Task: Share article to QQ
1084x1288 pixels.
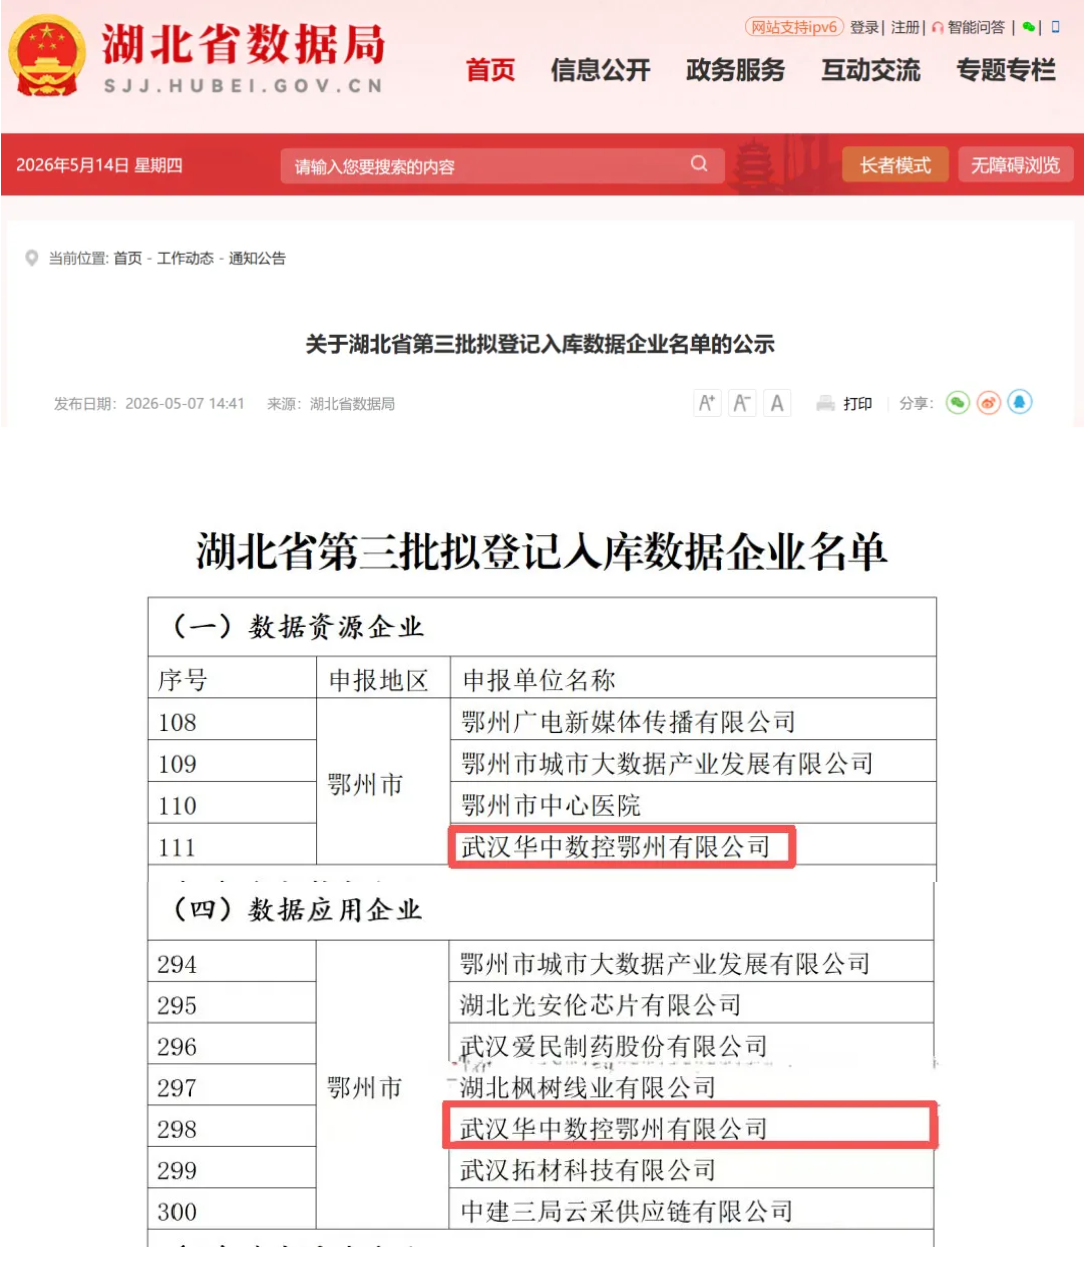Action: [x=1020, y=402]
